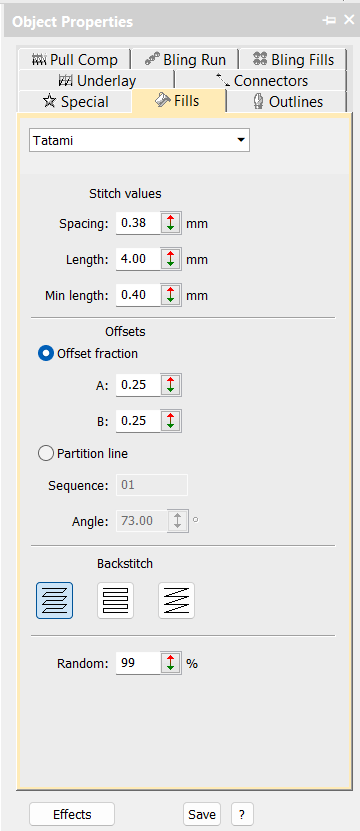Click the Random percentage arrow stepper

point(170,663)
